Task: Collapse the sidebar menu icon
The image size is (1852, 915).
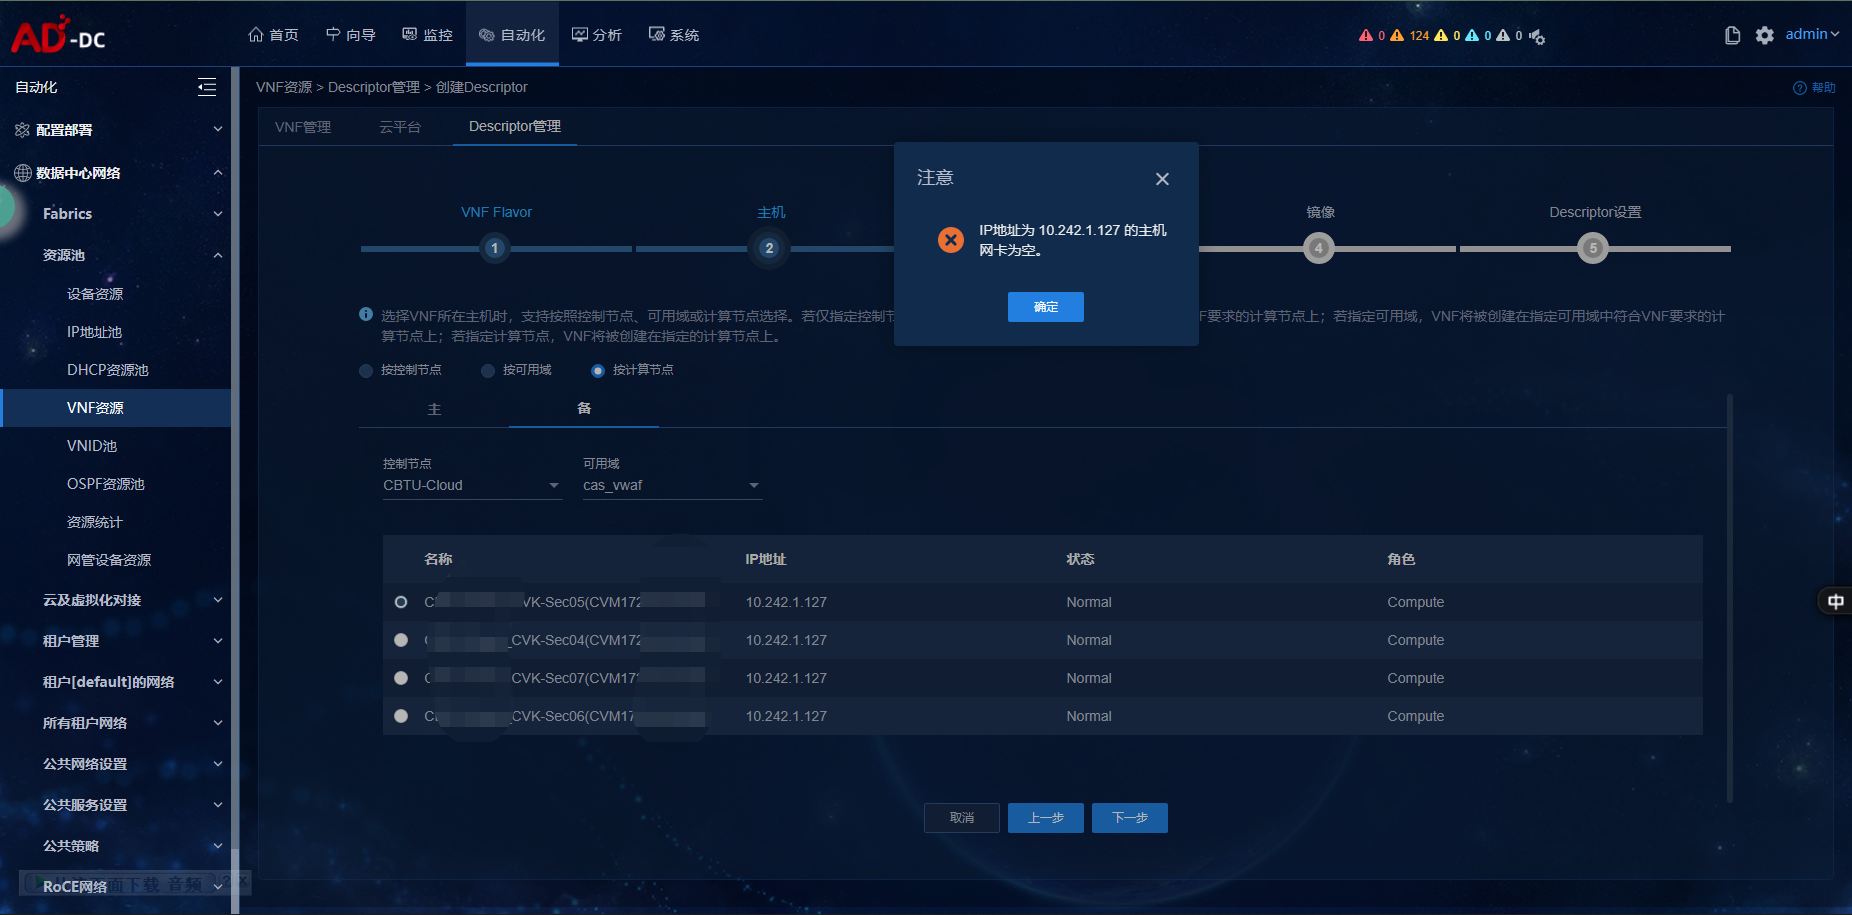Action: [x=207, y=87]
